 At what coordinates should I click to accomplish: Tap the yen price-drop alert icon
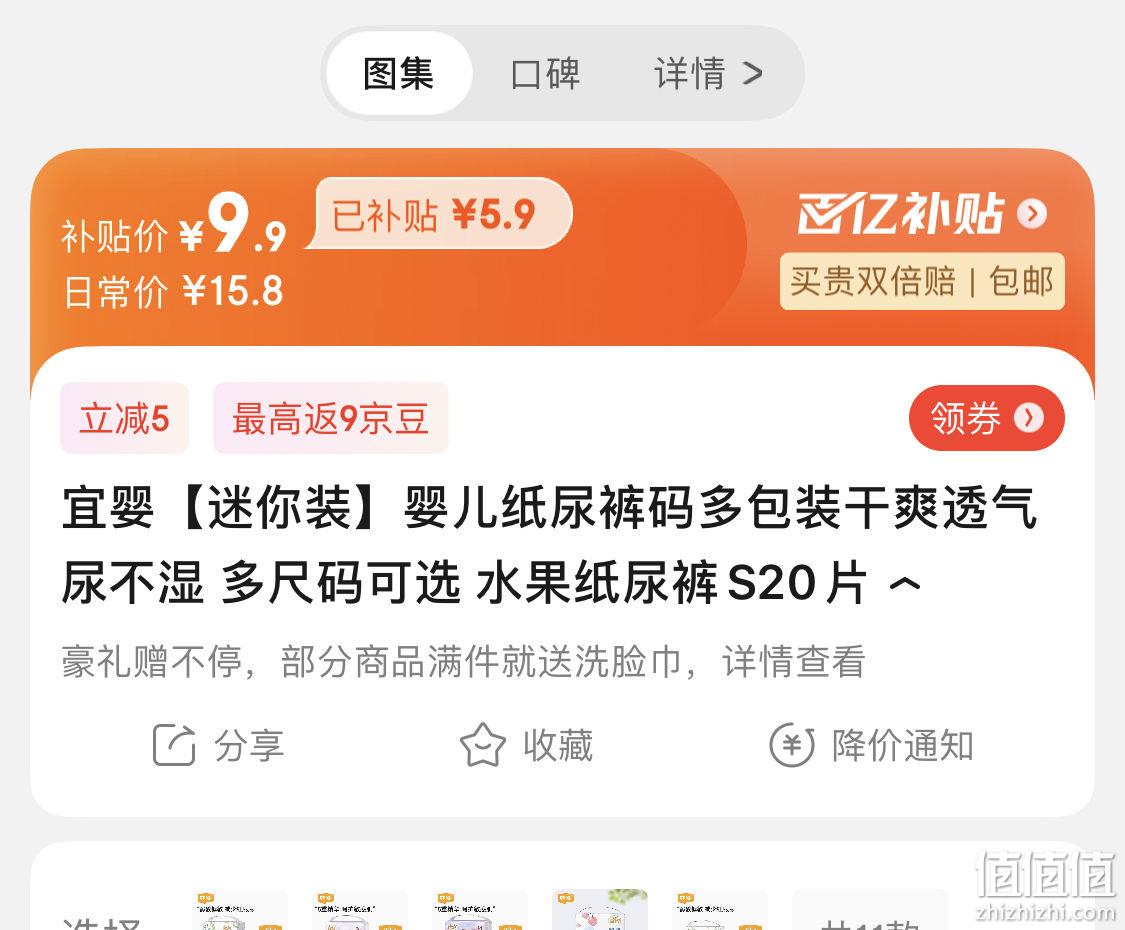792,745
